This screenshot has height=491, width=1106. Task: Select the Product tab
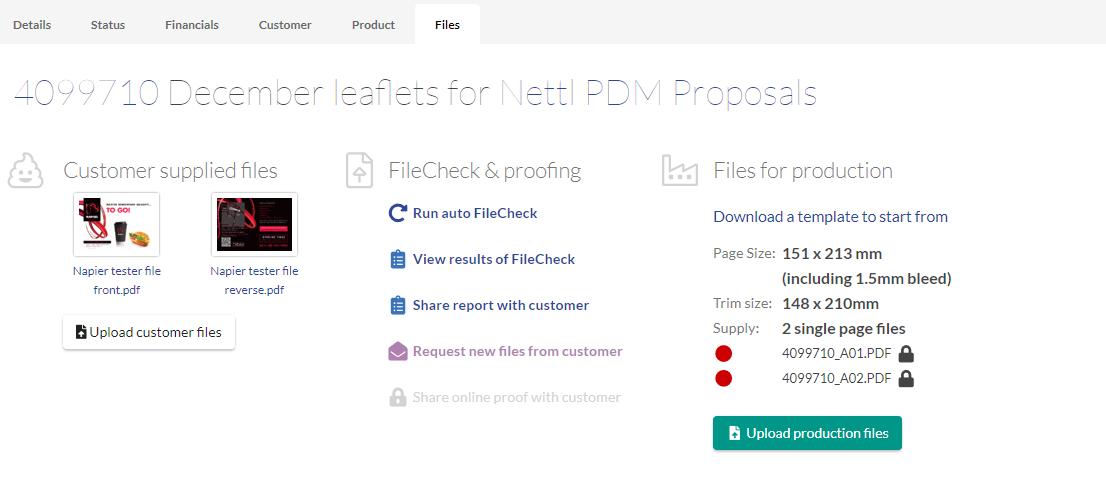[x=373, y=25]
